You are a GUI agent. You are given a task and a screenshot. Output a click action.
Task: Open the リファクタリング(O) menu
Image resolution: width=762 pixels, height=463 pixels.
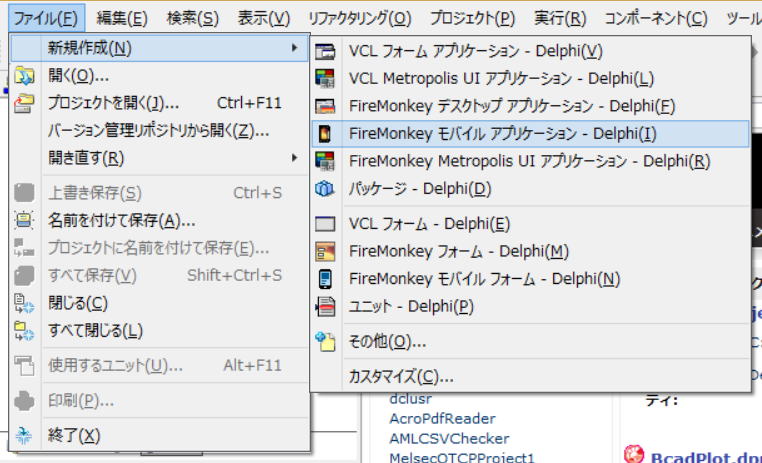coord(360,19)
